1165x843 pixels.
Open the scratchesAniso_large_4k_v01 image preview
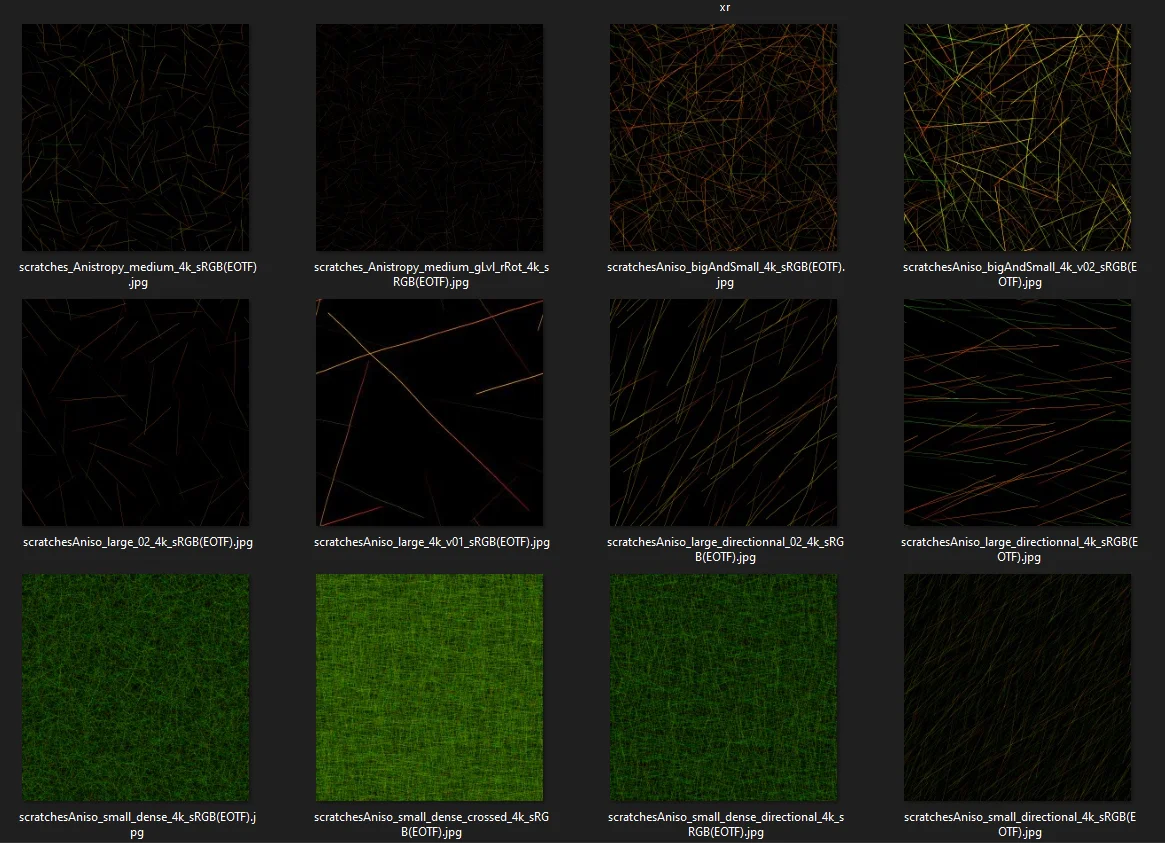[x=429, y=412]
